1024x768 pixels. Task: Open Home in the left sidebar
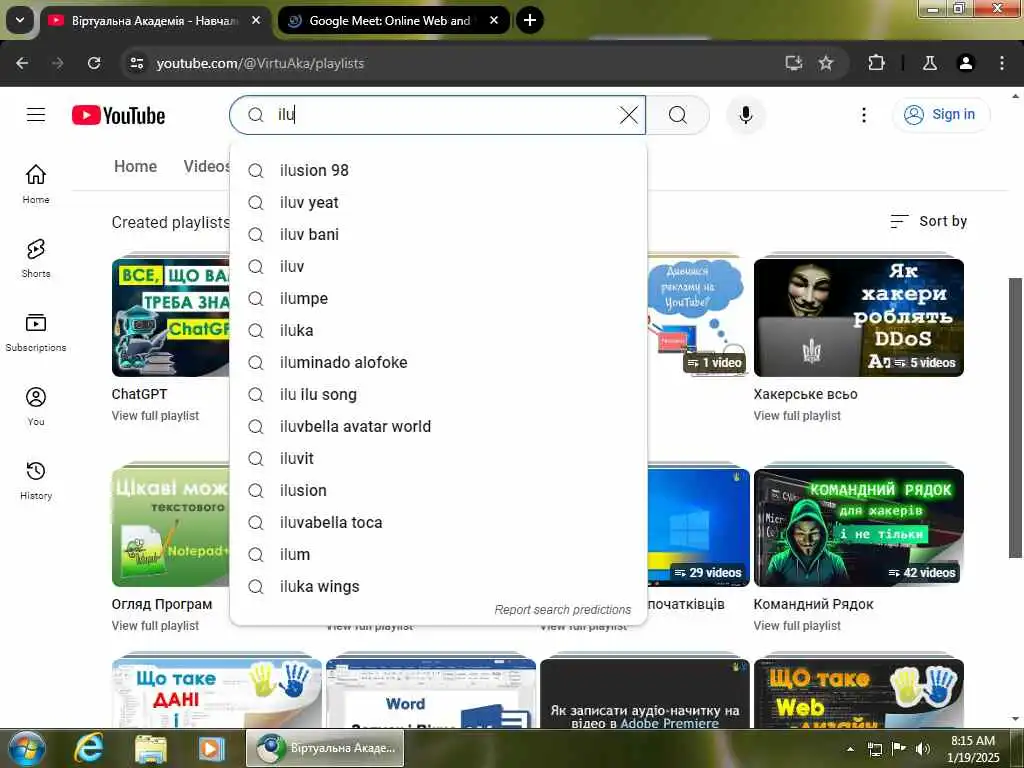click(x=36, y=184)
